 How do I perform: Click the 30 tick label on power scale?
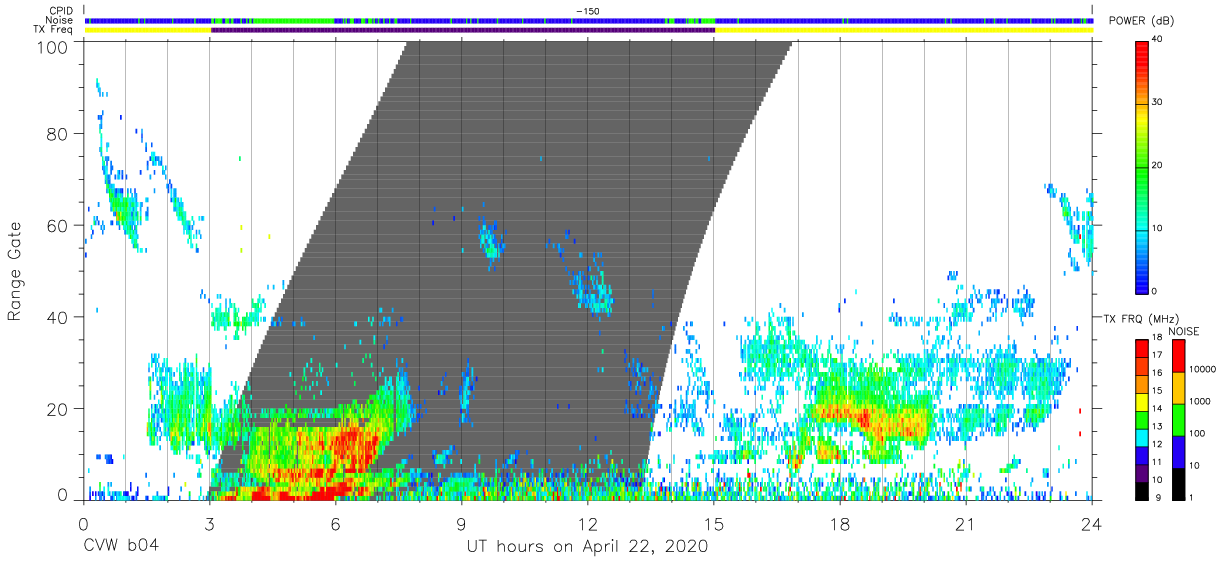coord(1158,103)
